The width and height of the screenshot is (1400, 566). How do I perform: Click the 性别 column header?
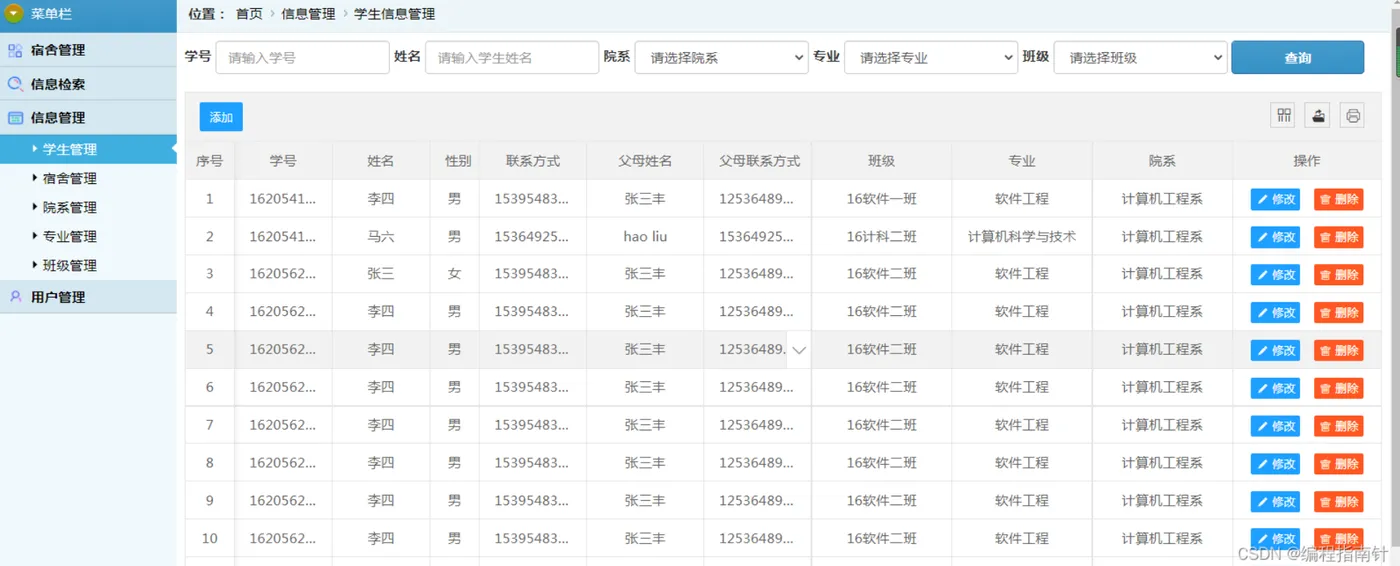coord(455,161)
